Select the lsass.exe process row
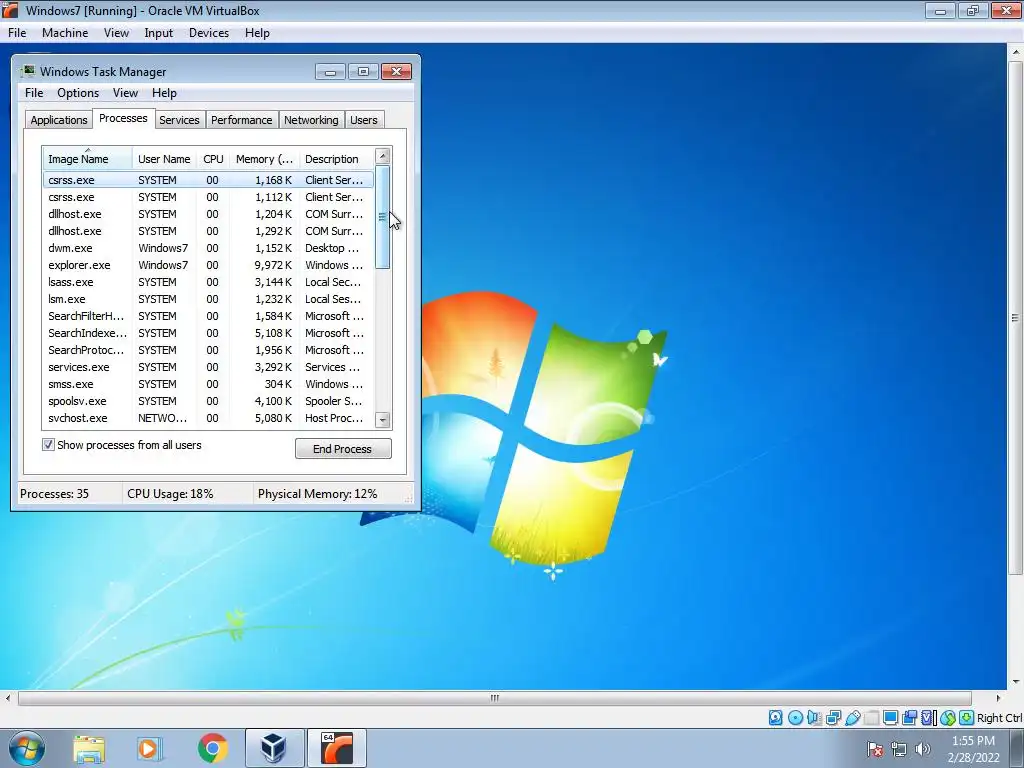This screenshot has width=1024, height=768. pyautogui.click(x=208, y=282)
